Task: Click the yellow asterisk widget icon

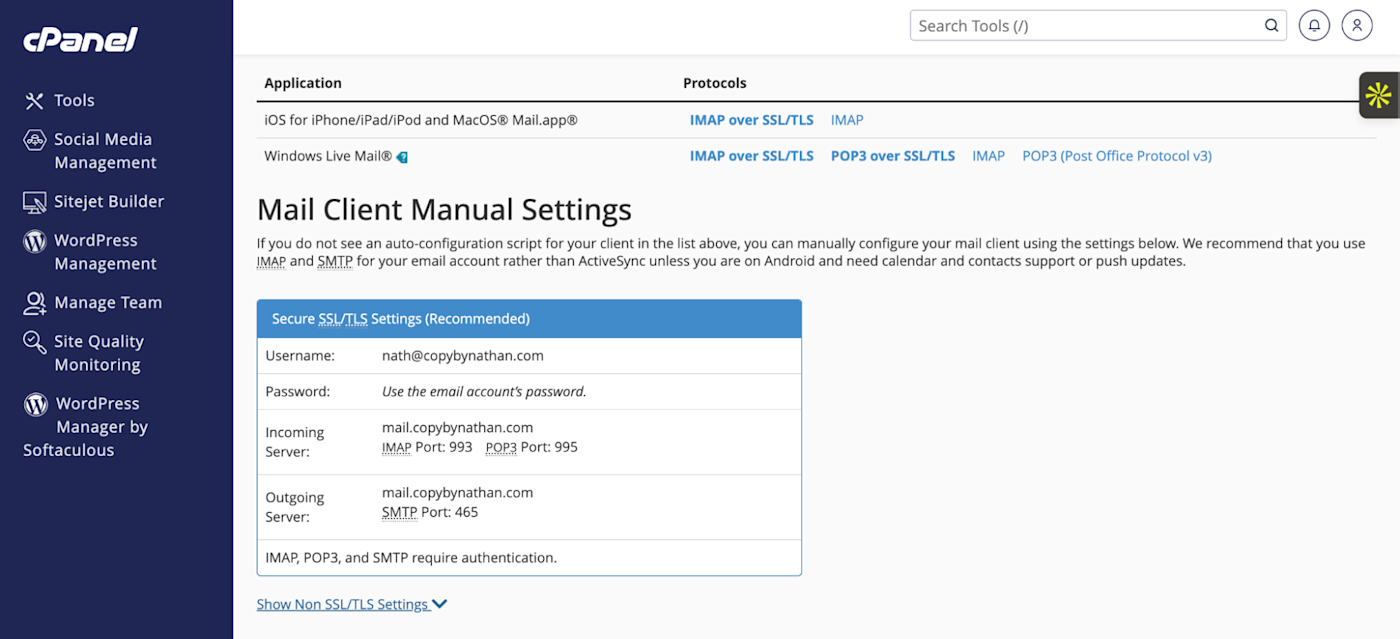Action: [x=1379, y=96]
